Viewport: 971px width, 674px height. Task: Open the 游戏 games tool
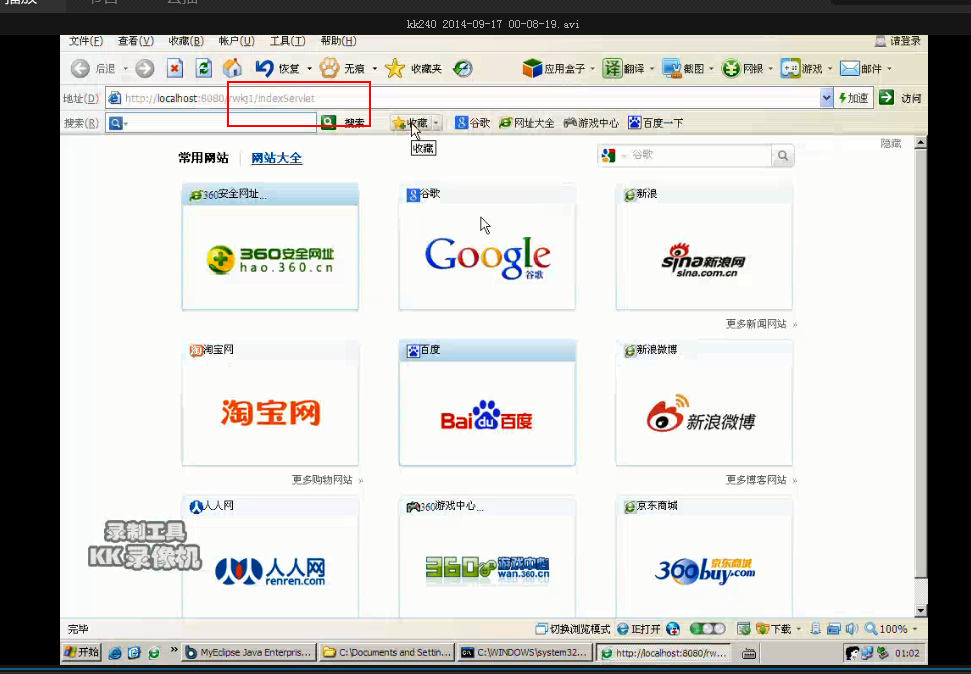tap(801, 68)
